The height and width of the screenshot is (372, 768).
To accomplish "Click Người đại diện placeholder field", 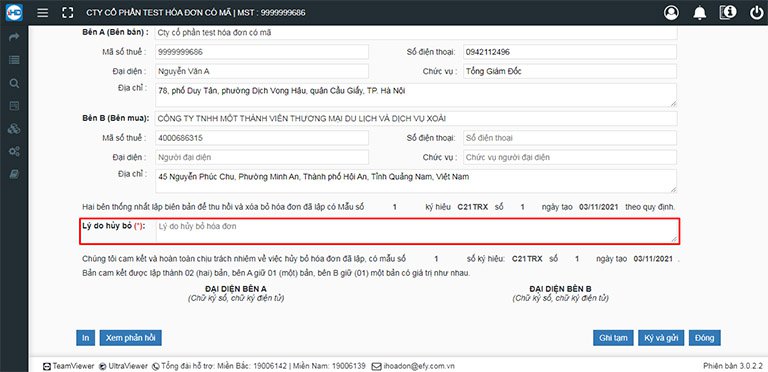I will [x=262, y=157].
